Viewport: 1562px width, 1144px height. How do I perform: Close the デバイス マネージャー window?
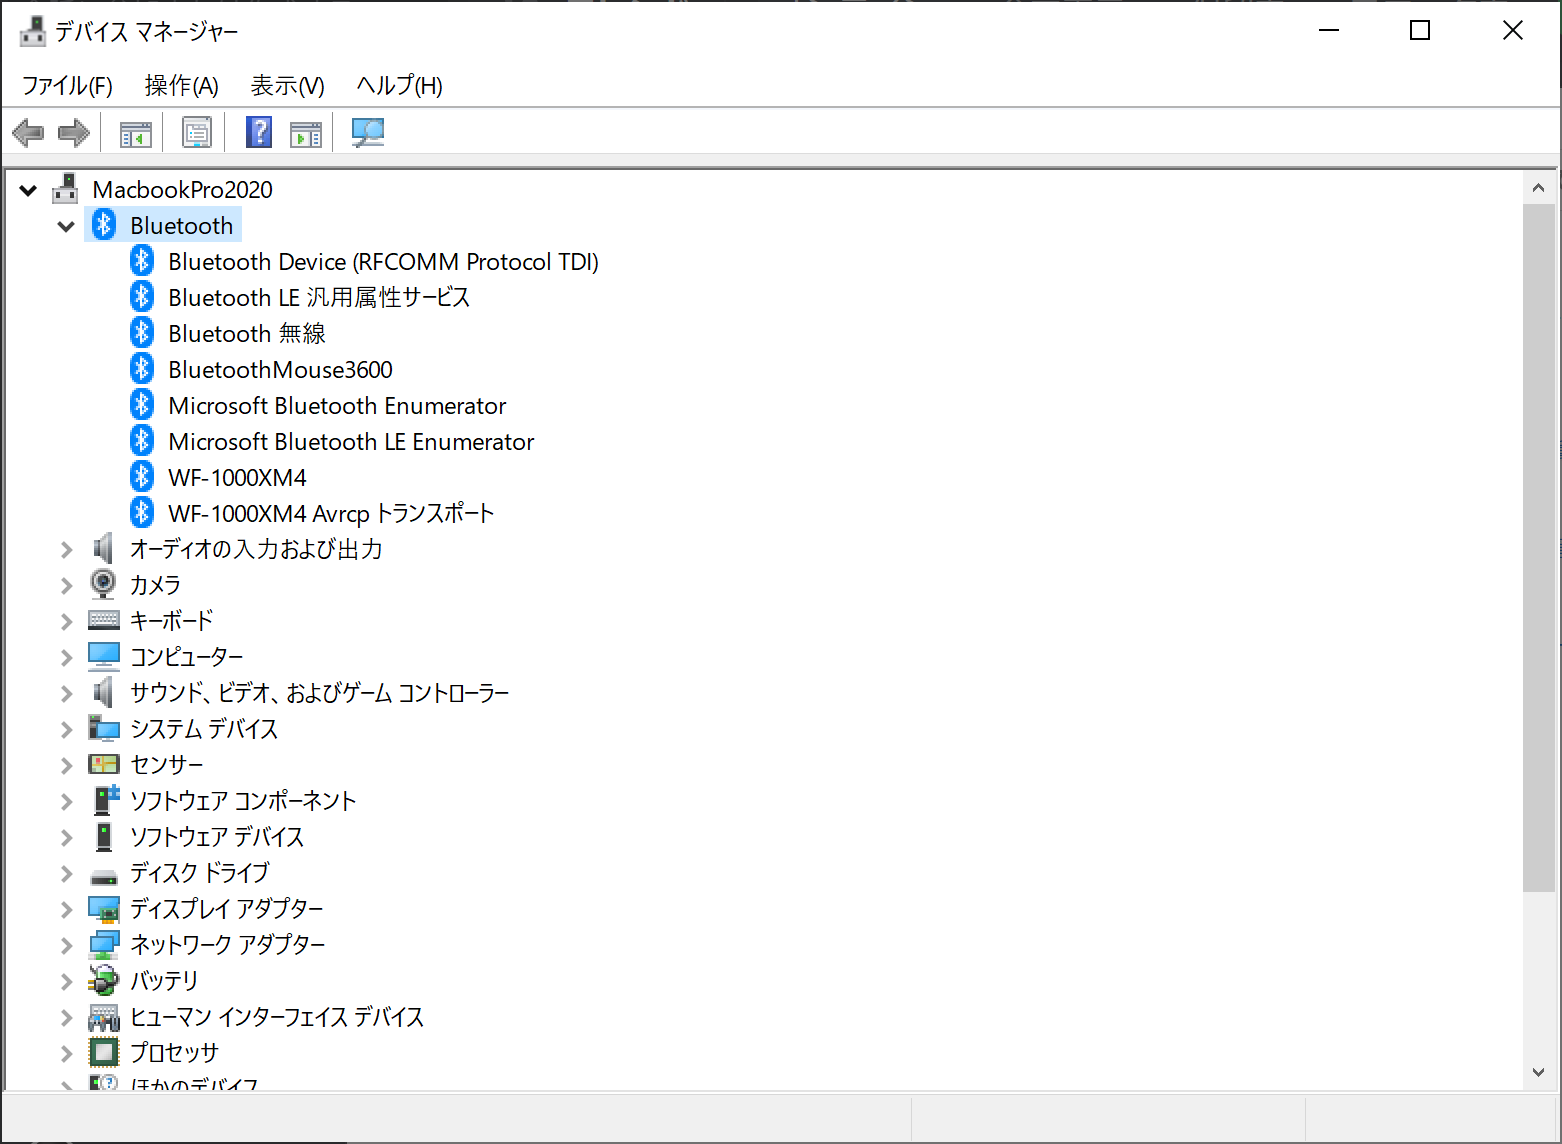coord(1513,31)
